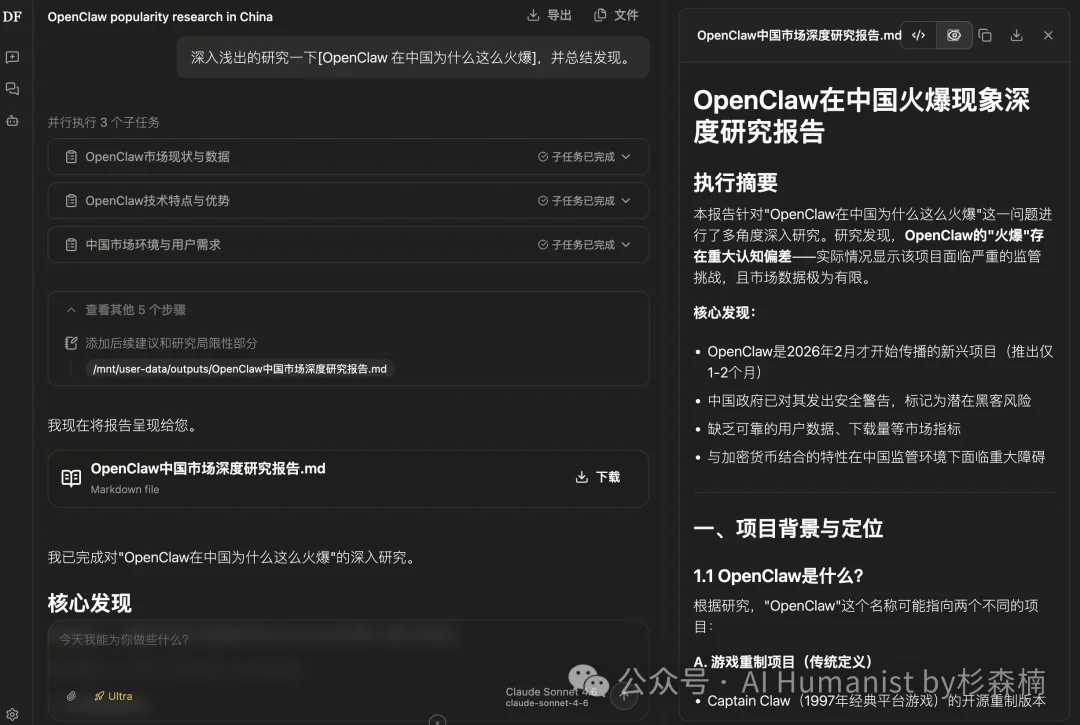Switch report view to code mode
This screenshot has height=725, width=1080.
919,35
